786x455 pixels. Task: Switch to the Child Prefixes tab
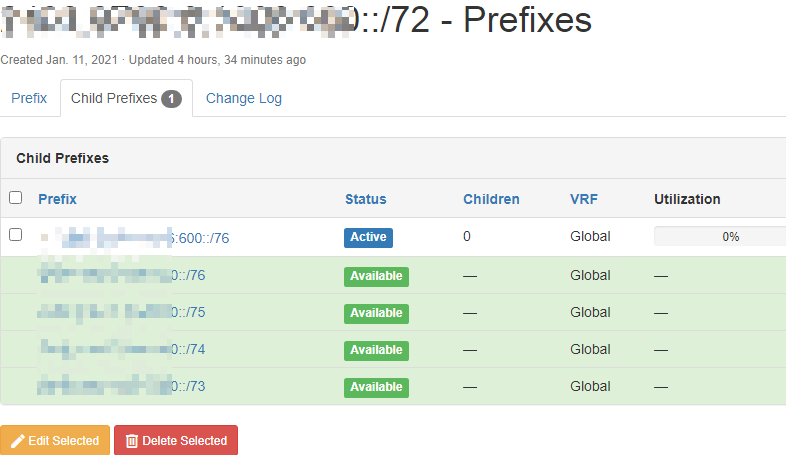126,98
